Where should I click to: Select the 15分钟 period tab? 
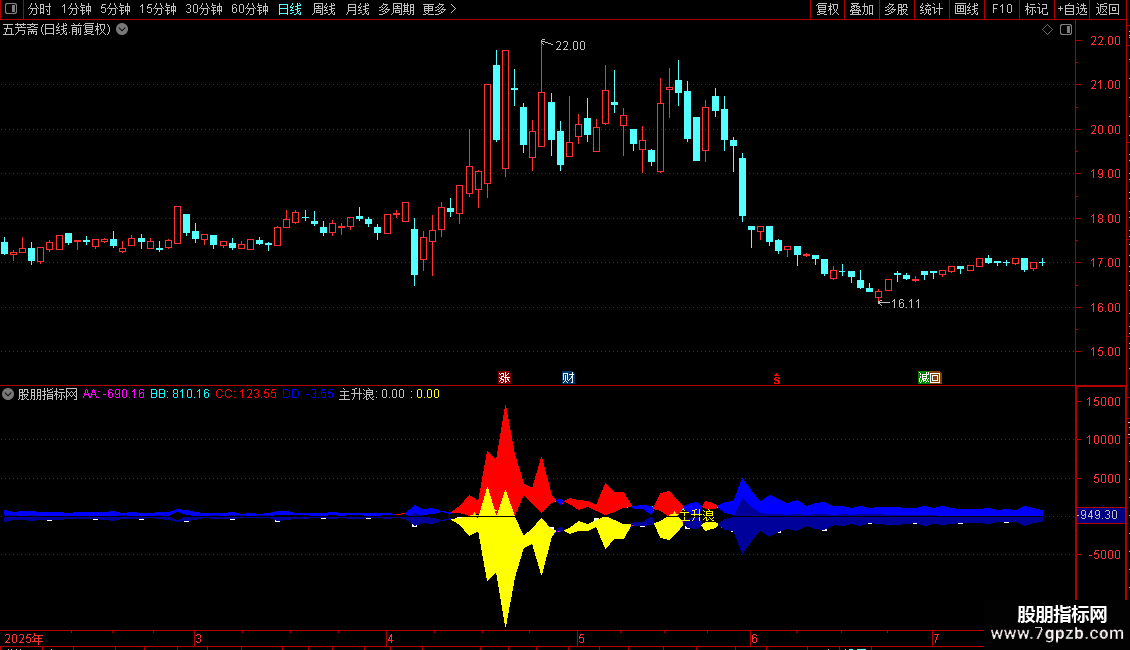coord(157,9)
